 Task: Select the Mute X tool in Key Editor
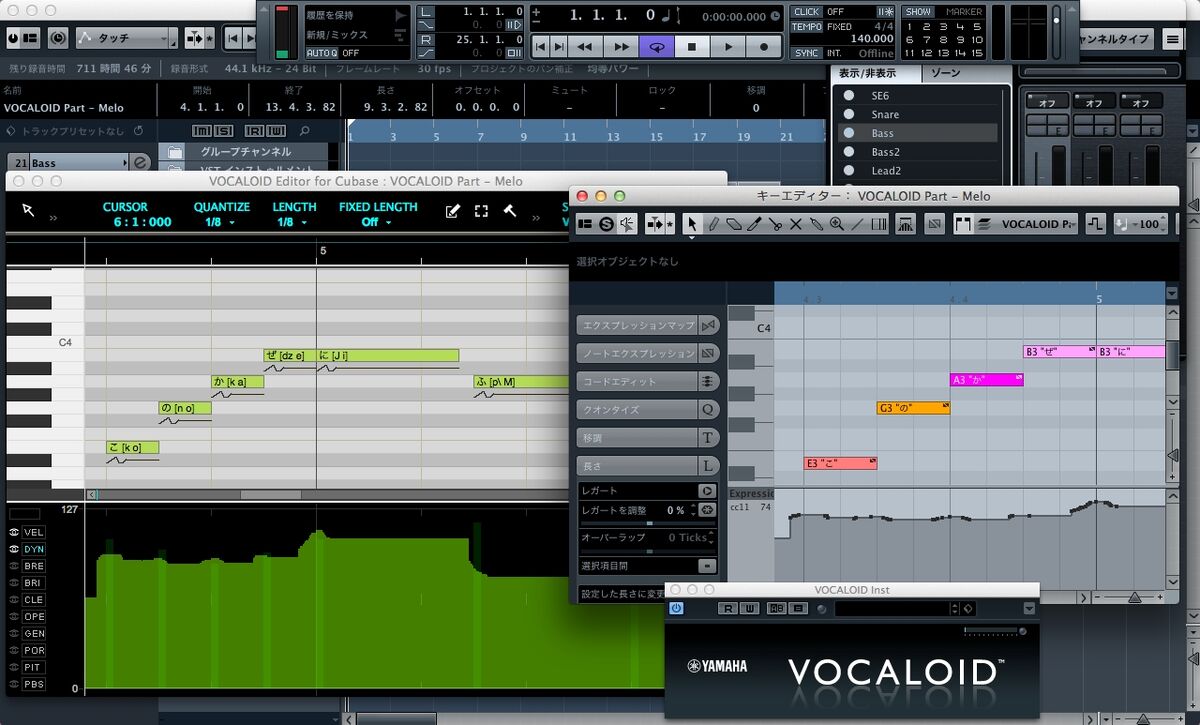[x=796, y=225]
